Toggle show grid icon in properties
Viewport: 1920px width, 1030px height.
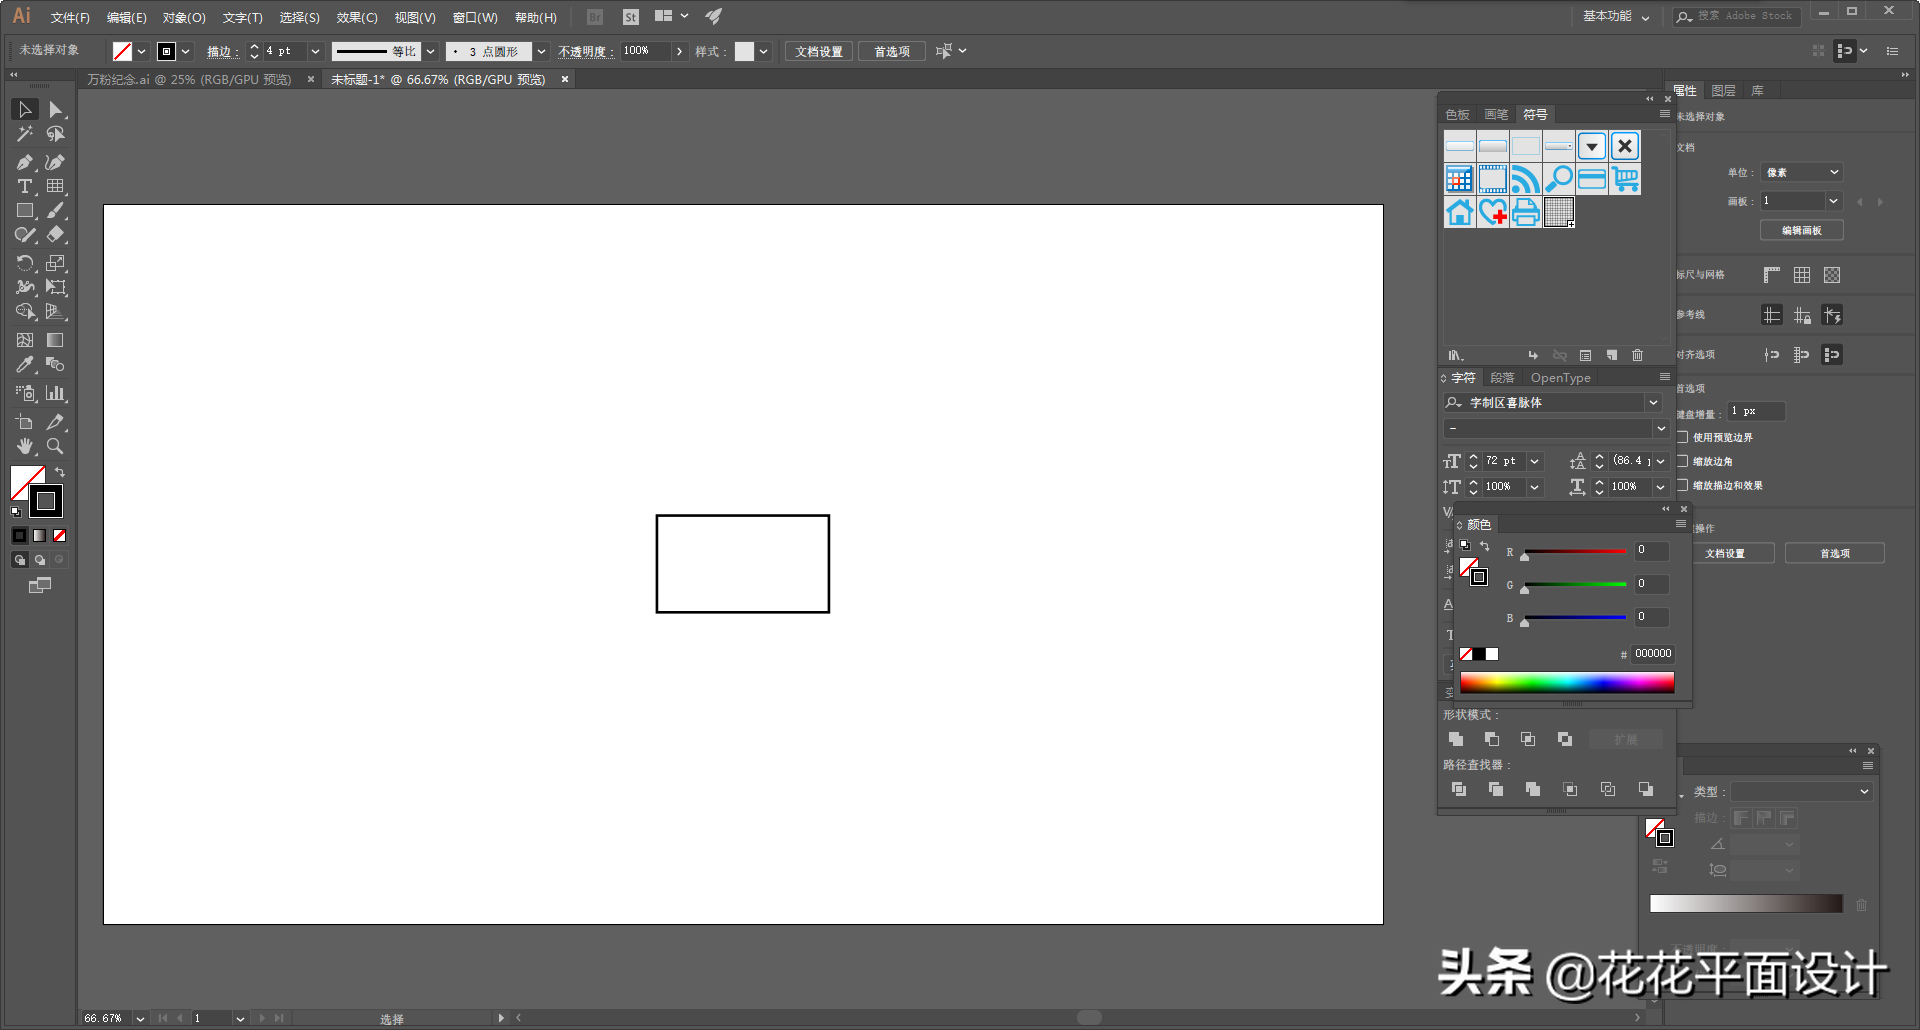pos(1802,275)
